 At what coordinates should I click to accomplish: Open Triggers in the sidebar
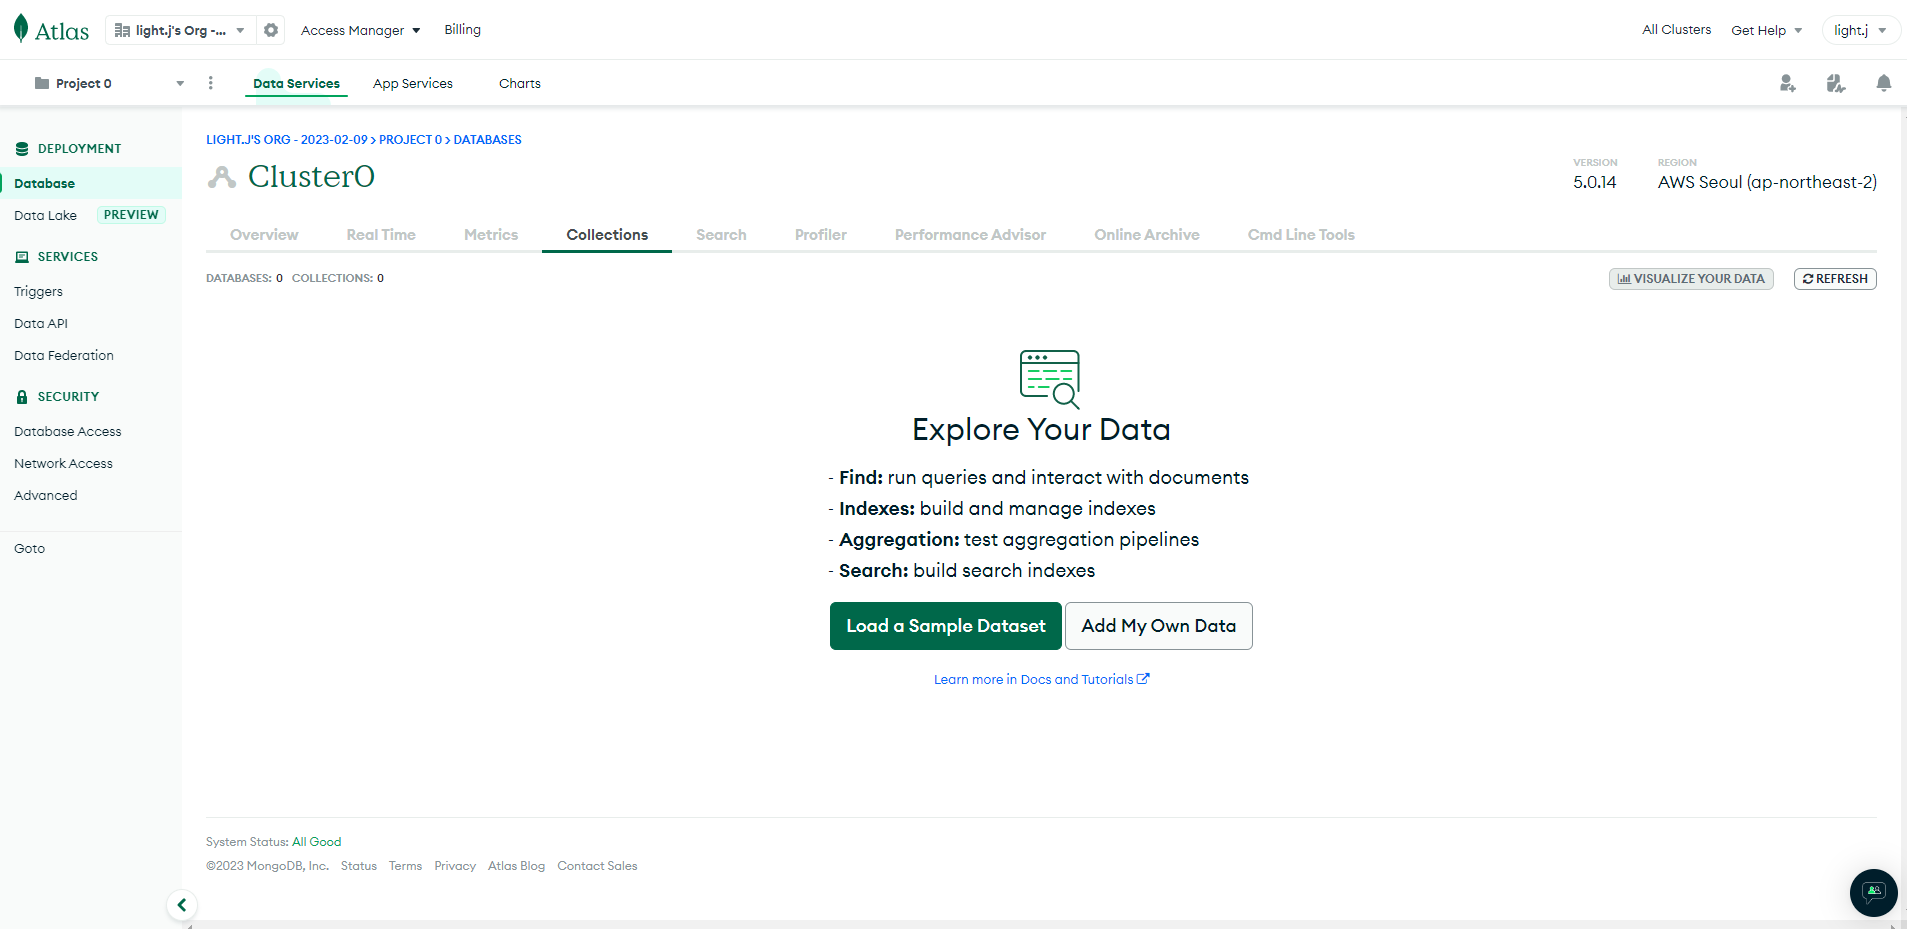click(x=38, y=292)
